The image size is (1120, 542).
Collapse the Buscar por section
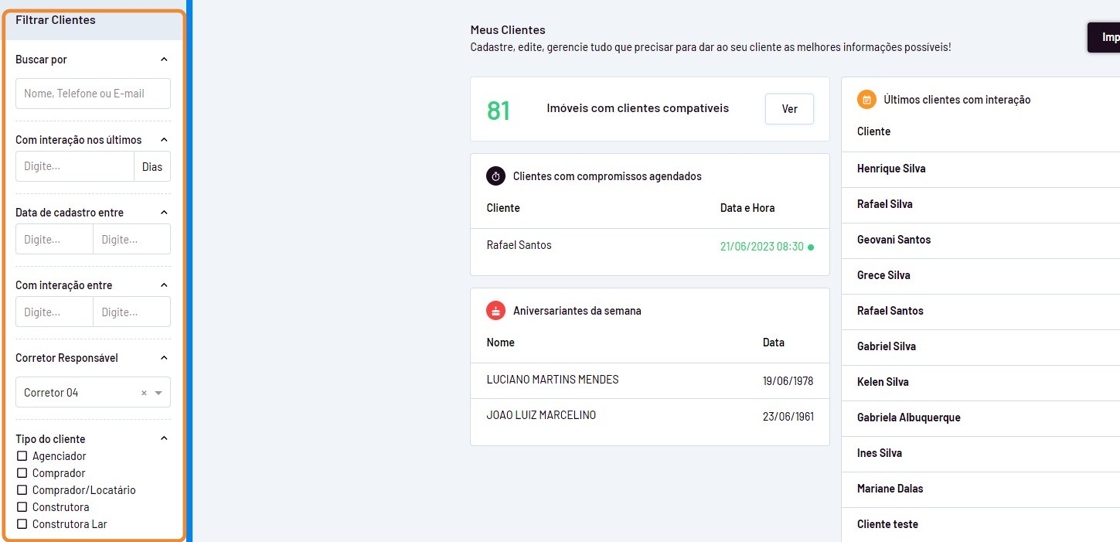(164, 60)
